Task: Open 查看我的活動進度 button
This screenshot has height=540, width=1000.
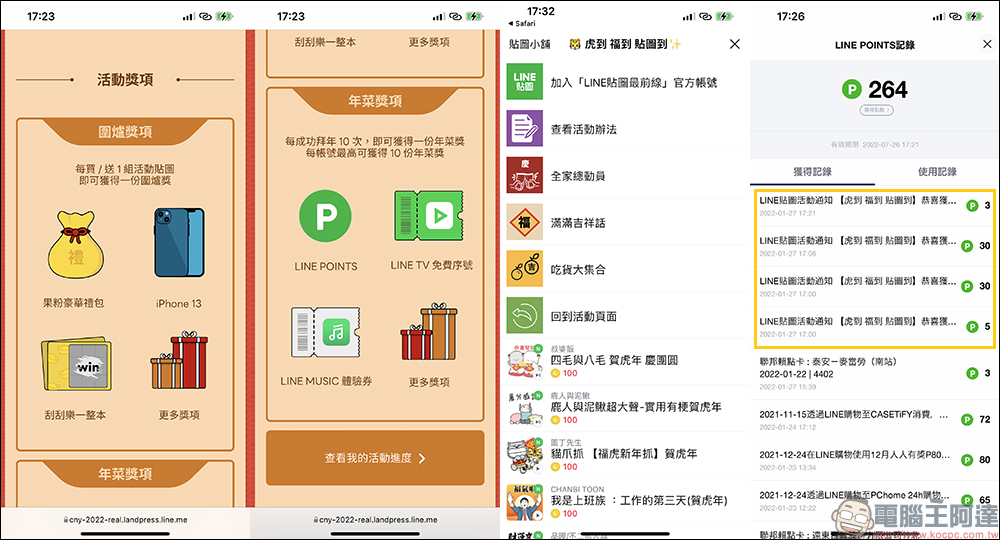Action: 375,458
